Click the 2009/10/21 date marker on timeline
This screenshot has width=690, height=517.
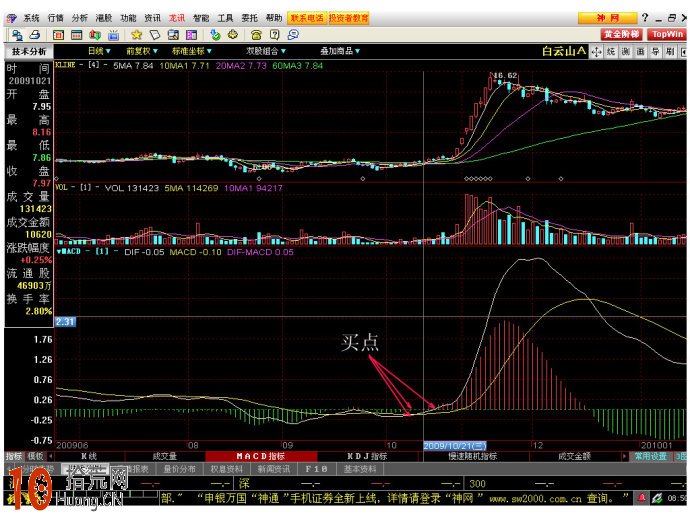click(456, 444)
